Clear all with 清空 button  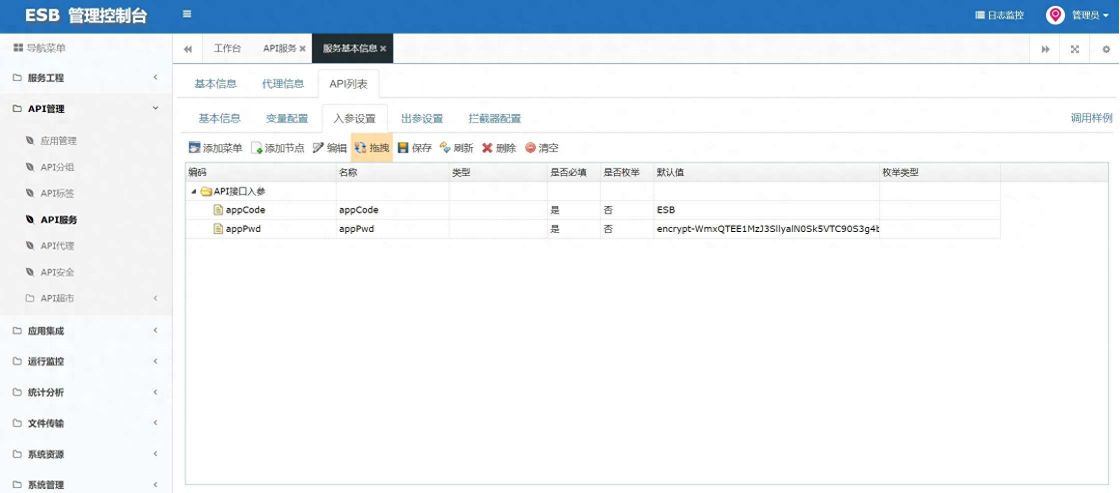point(541,148)
